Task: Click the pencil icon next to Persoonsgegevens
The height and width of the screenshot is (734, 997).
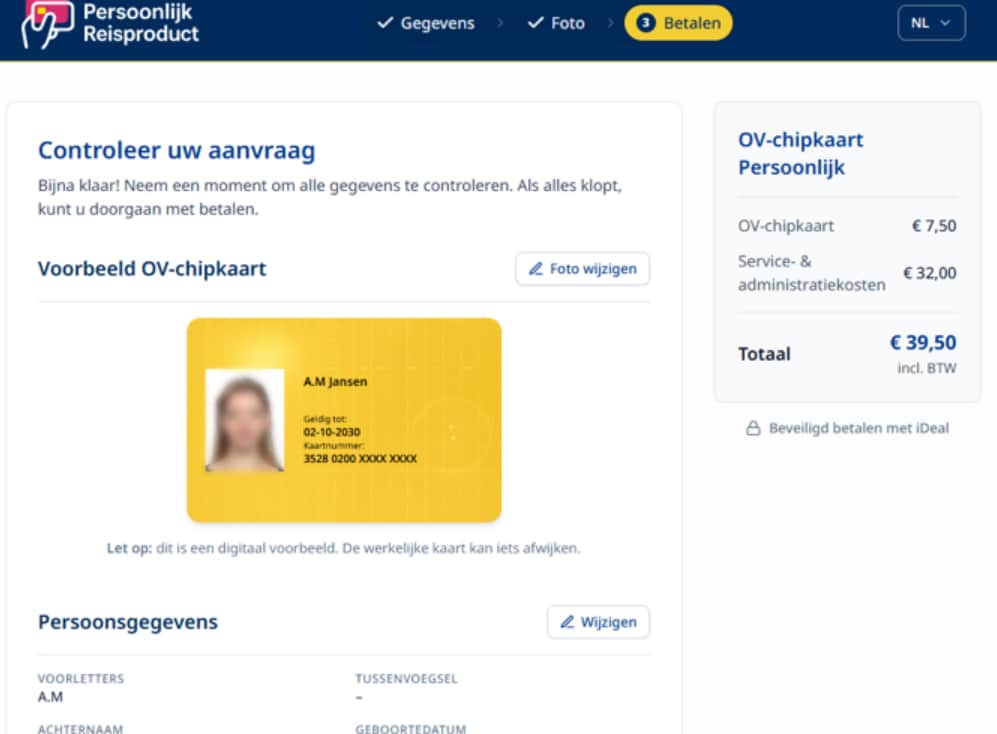Action: point(567,622)
